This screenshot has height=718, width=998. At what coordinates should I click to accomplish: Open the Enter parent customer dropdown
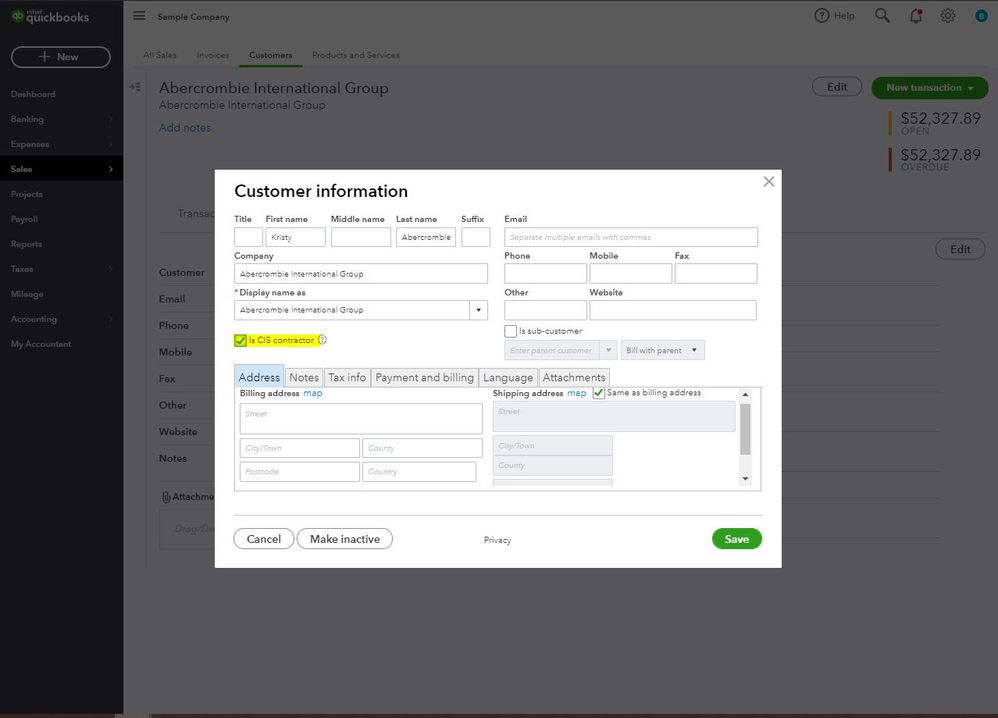click(x=608, y=350)
